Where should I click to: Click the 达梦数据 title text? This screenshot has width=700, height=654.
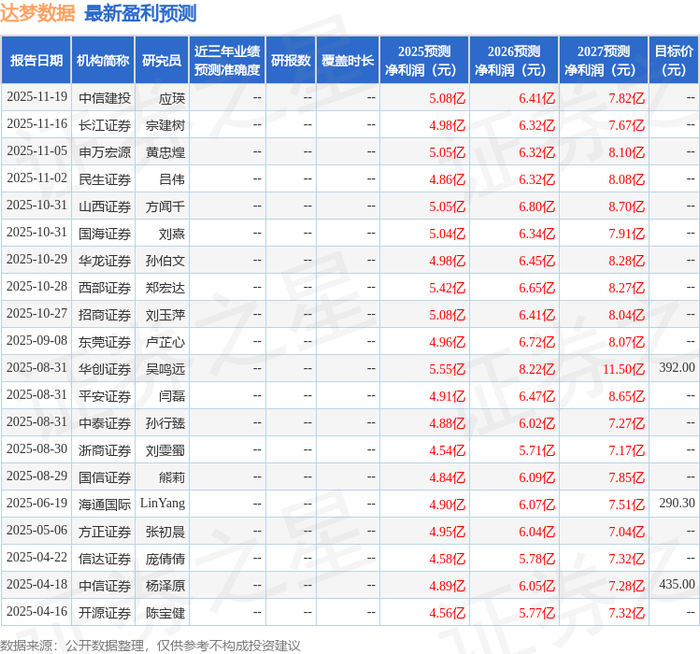pyautogui.click(x=38, y=13)
